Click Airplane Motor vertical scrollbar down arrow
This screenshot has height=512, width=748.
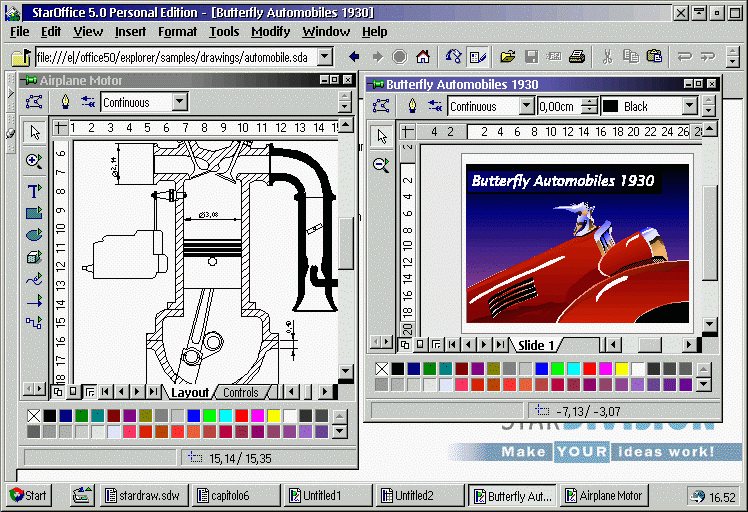pos(346,370)
